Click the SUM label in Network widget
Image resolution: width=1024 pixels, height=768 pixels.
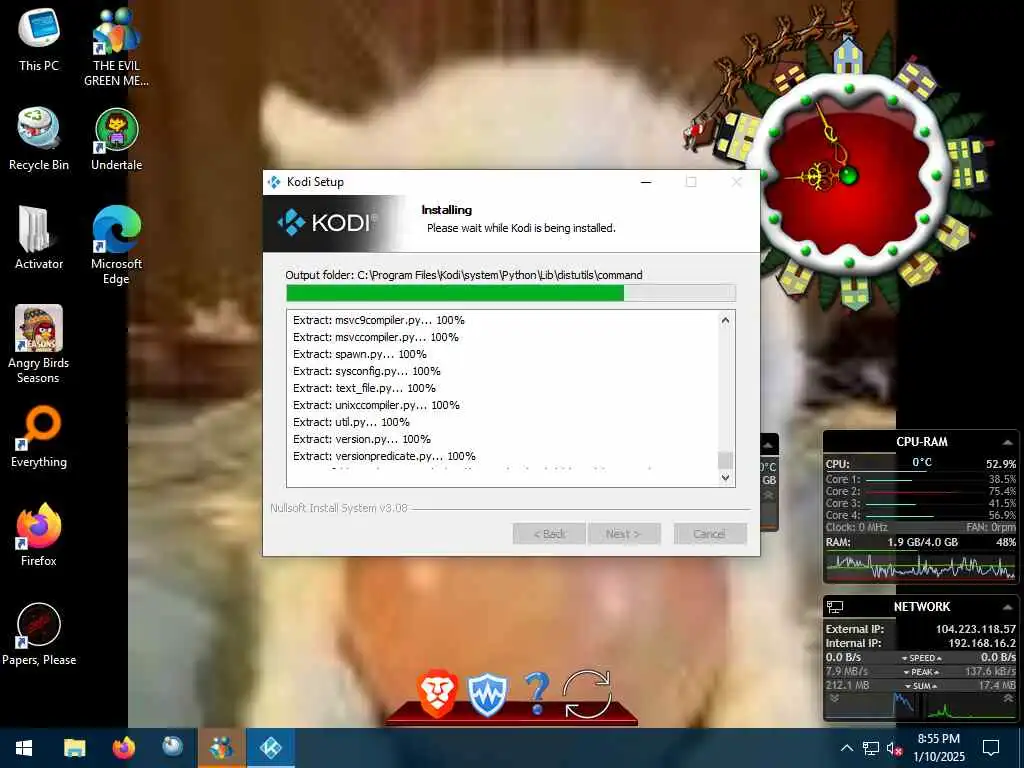click(921, 686)
